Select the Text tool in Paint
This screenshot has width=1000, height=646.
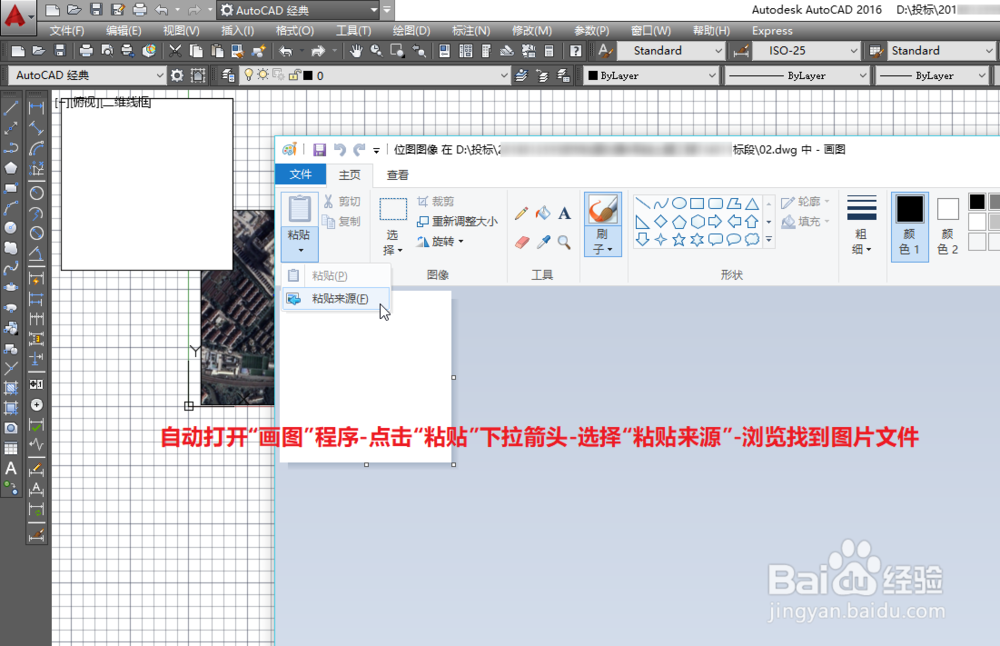point(564,213)
